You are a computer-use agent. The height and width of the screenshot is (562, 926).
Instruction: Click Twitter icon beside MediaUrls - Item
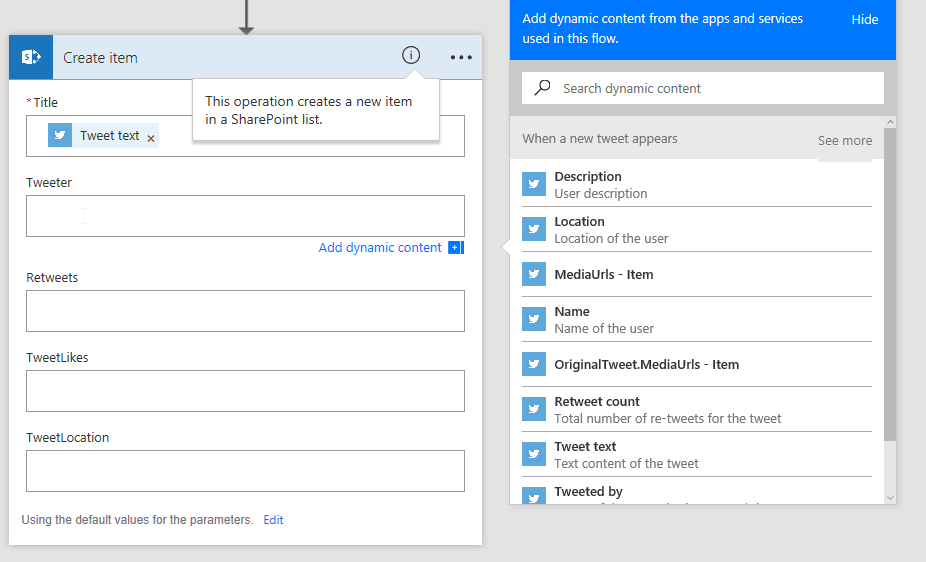point(534,275)
